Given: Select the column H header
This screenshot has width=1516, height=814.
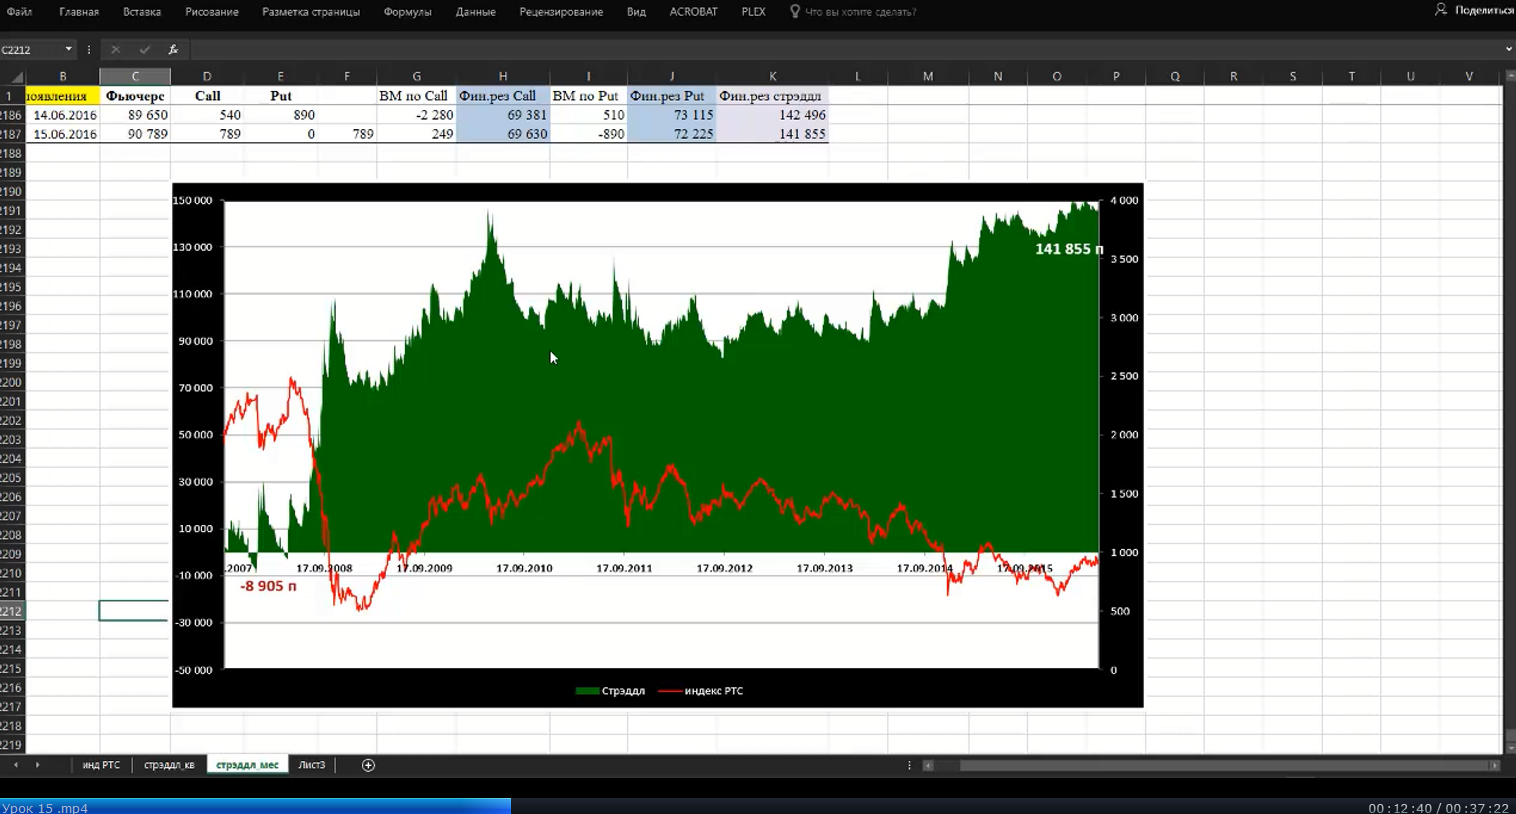Looking at the screenshot, I should pos(502,76).
